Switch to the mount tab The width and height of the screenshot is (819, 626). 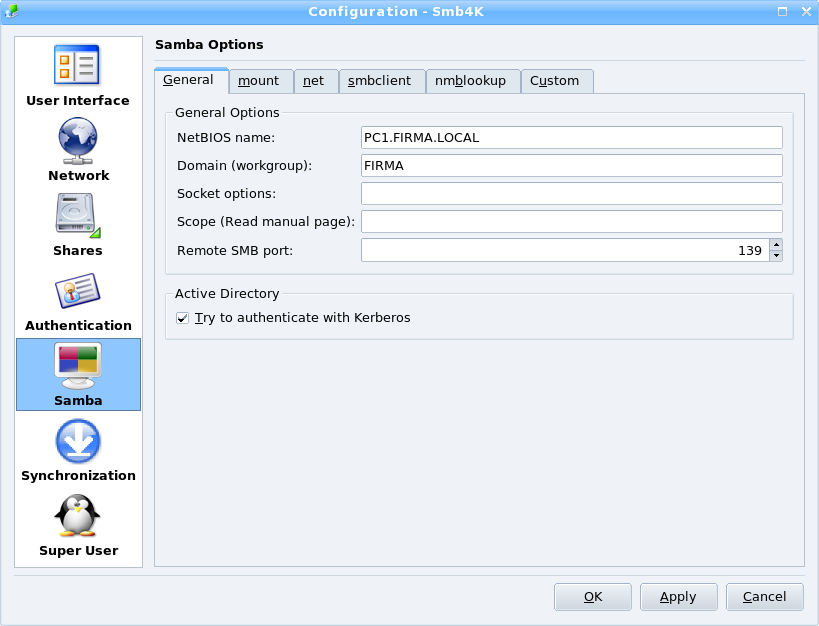[x=261, y=81]
